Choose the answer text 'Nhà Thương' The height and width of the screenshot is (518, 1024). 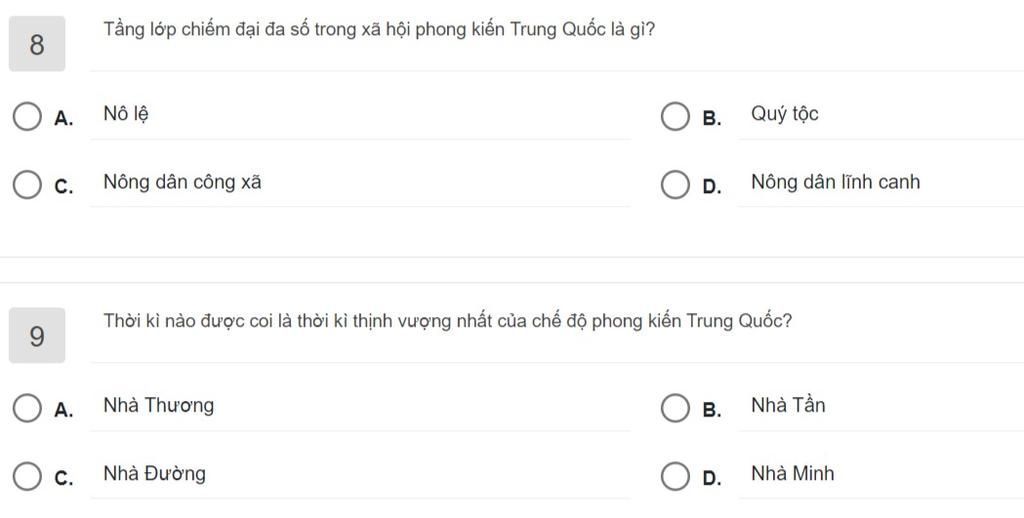click(x=159, y=406)
